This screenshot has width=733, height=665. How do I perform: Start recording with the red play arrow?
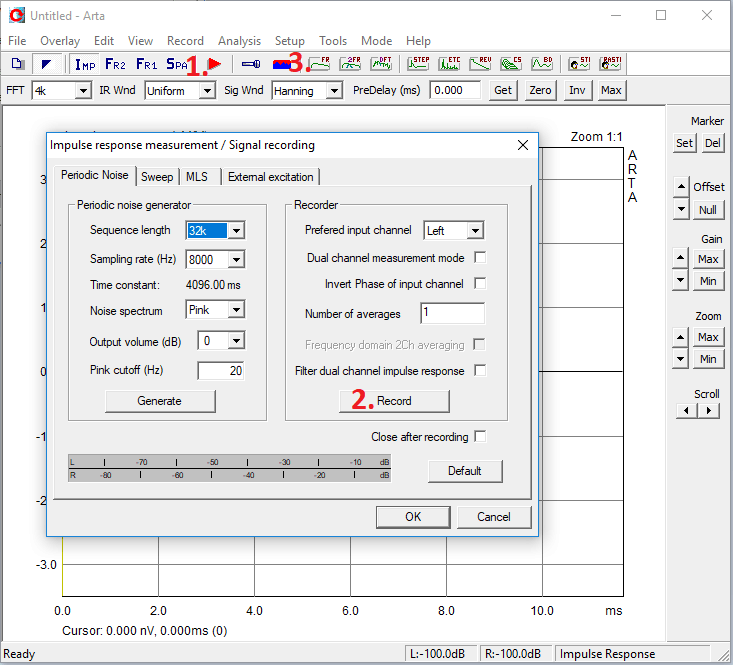click(x=214, y=64)
